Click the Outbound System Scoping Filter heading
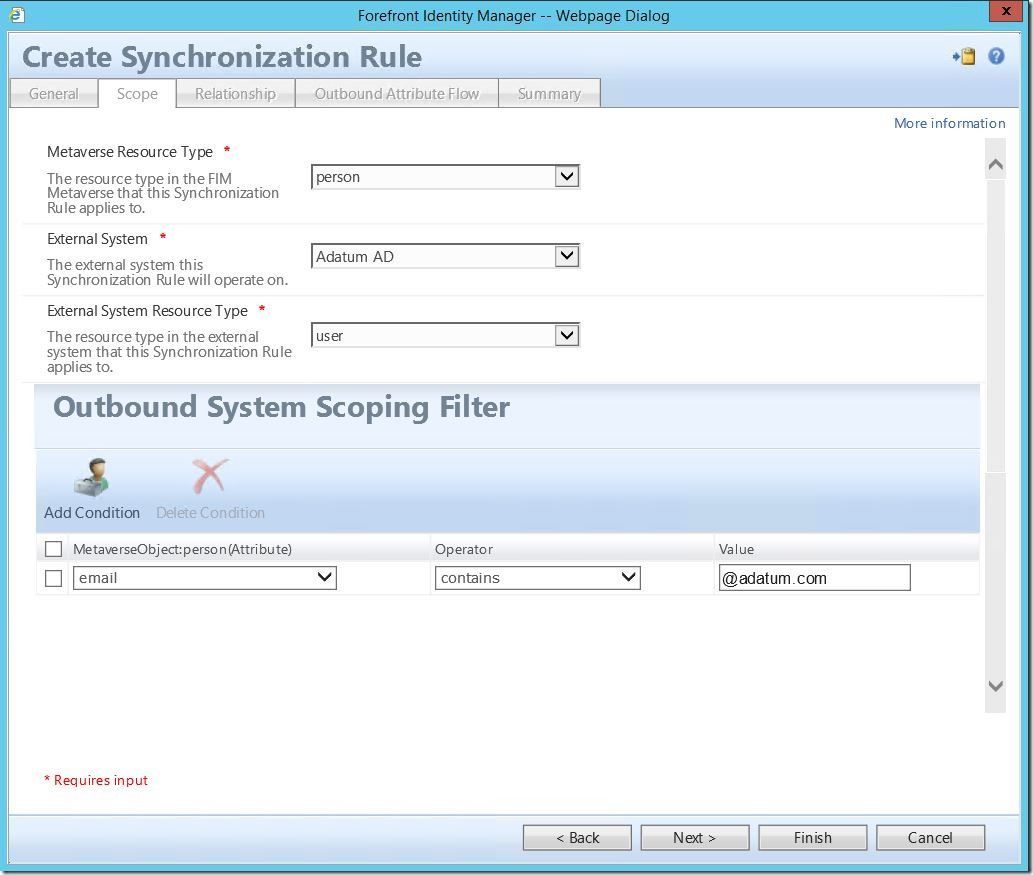This screenshot has width=1033, height=875. click(x=281, y=407)
